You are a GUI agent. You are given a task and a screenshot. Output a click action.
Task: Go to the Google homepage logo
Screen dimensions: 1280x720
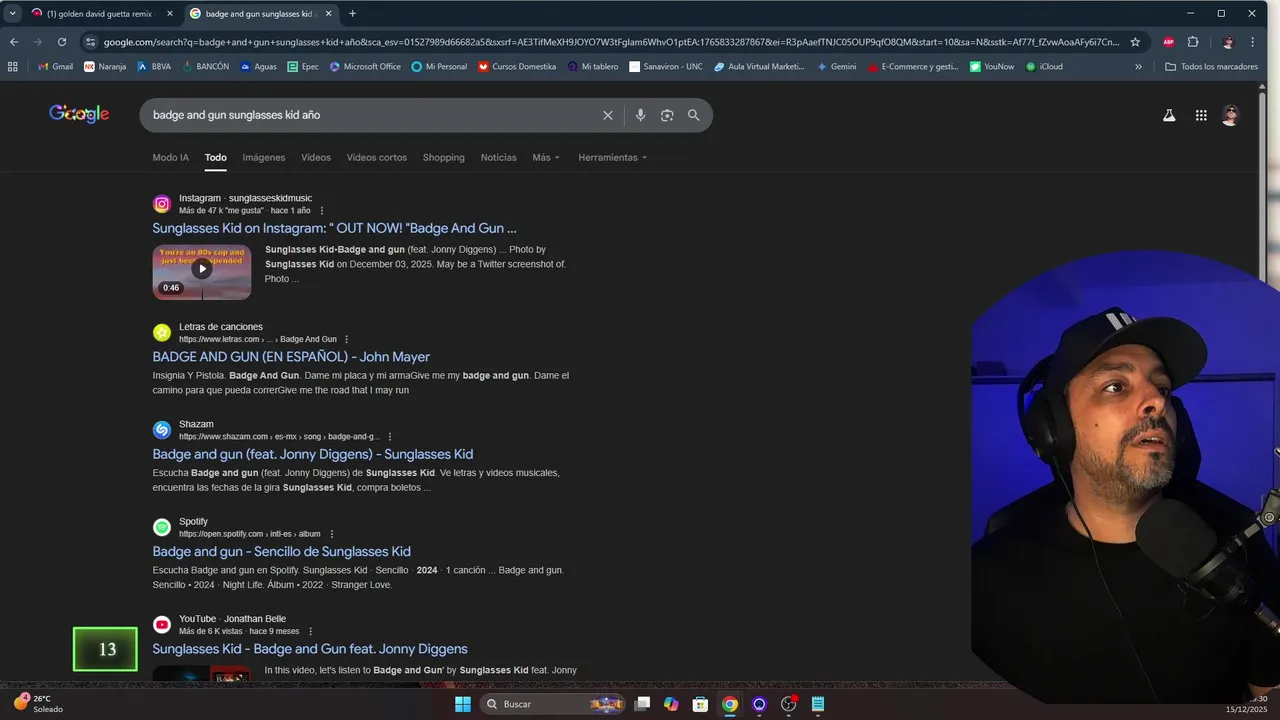click(x=79, y=114)
